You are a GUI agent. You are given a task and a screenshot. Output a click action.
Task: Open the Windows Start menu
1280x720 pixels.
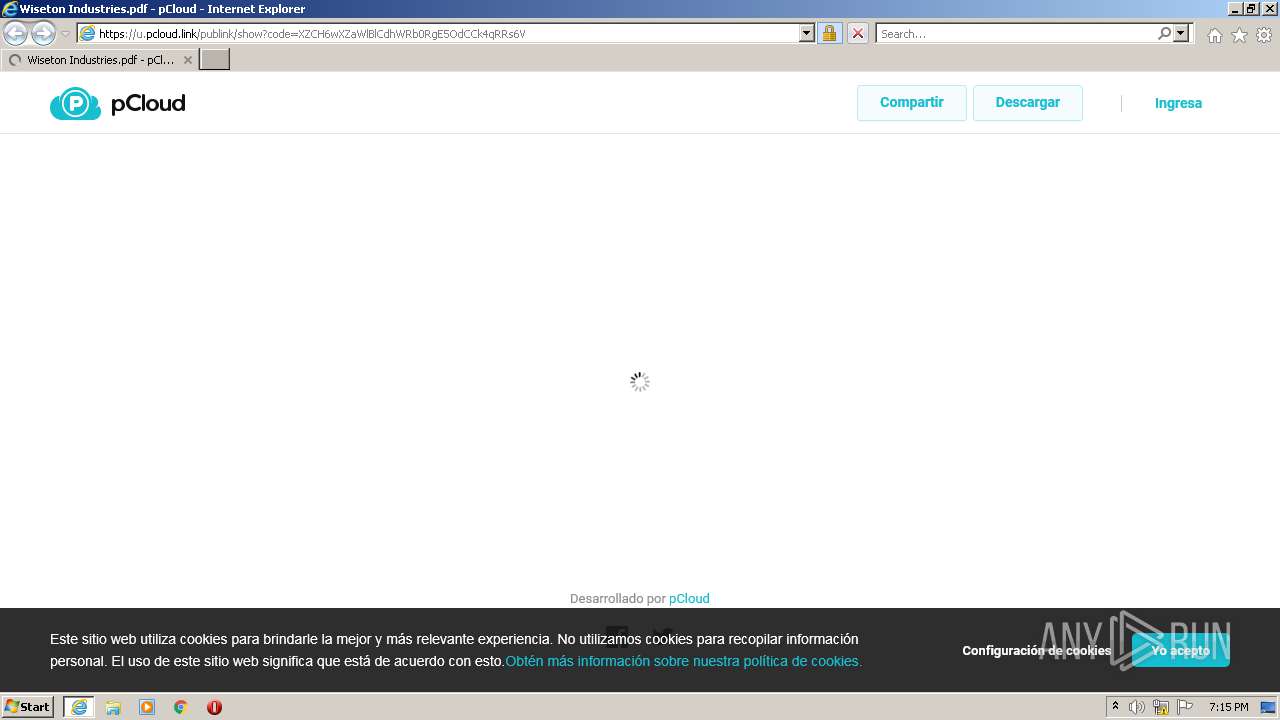click(28, 707)
